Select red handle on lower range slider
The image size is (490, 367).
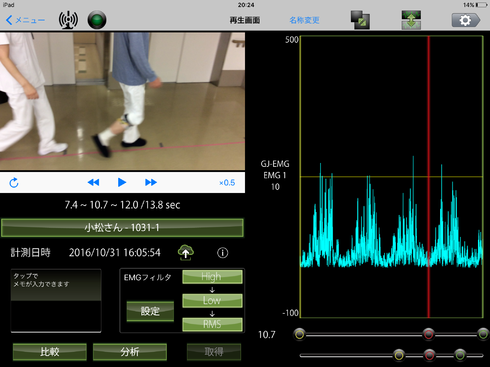429,355
